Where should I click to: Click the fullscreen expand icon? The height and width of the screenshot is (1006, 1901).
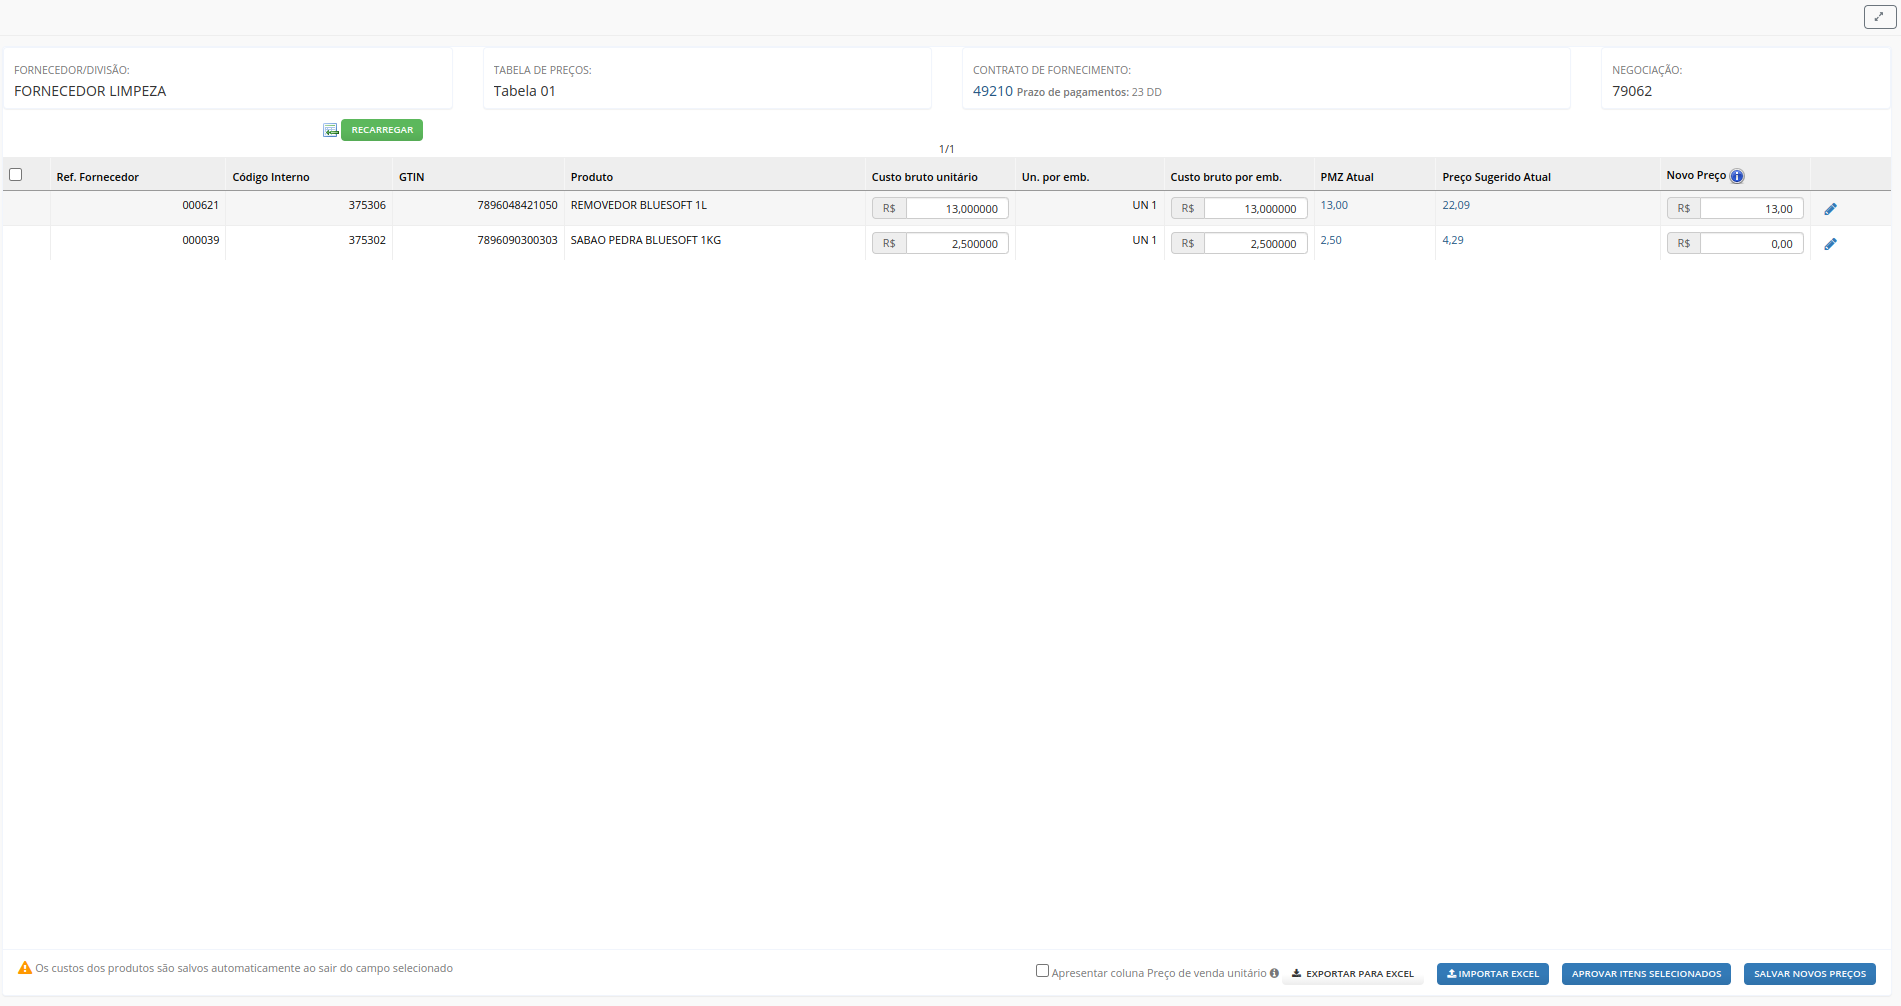point(1879,17)
